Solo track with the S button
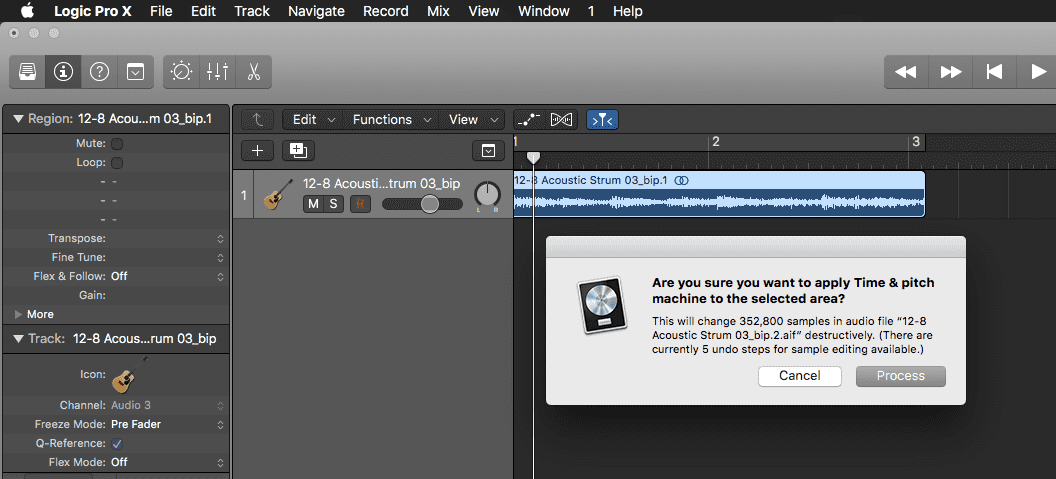Screen dimensions: 1056x479 click(x=333, y=204)
